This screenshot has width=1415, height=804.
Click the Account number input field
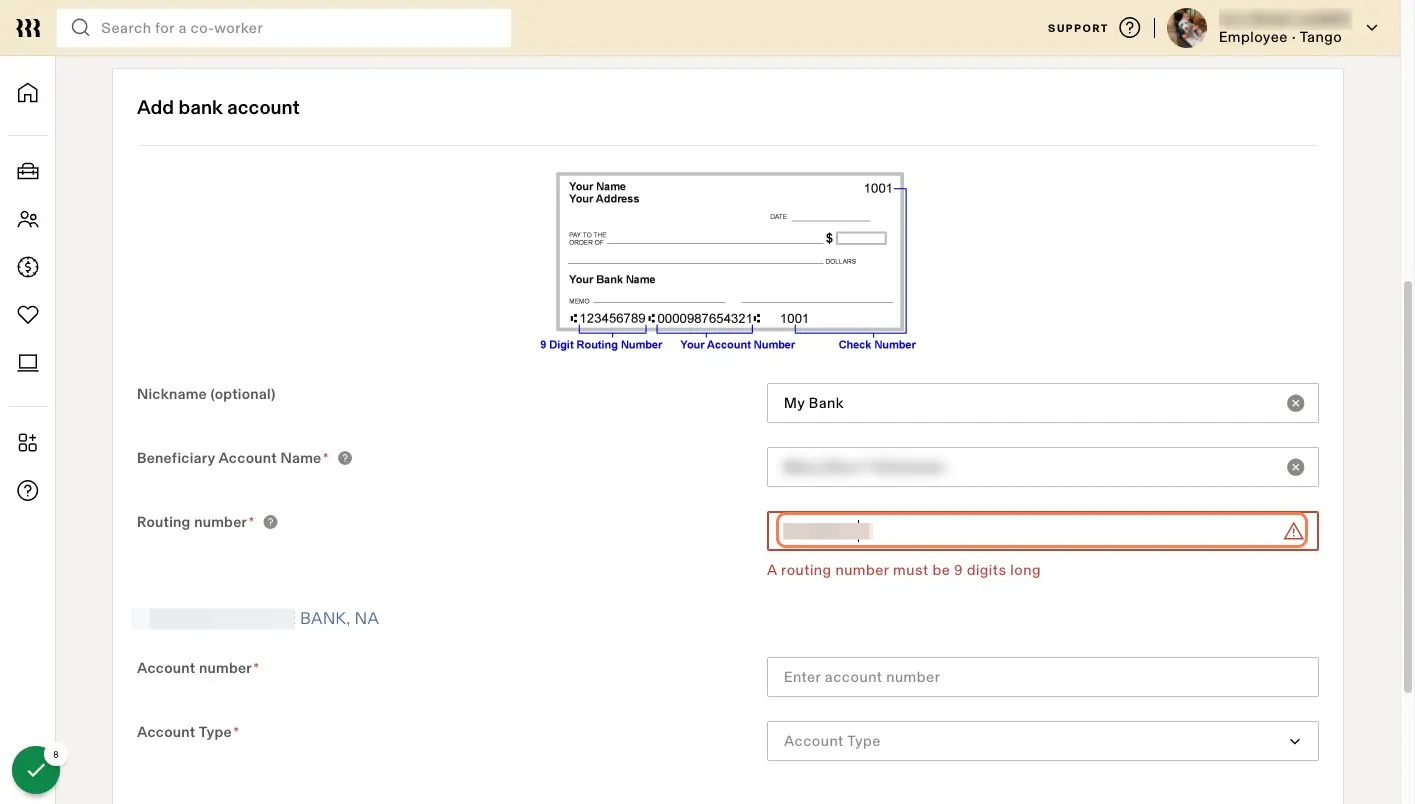[x=1042, y=677]
